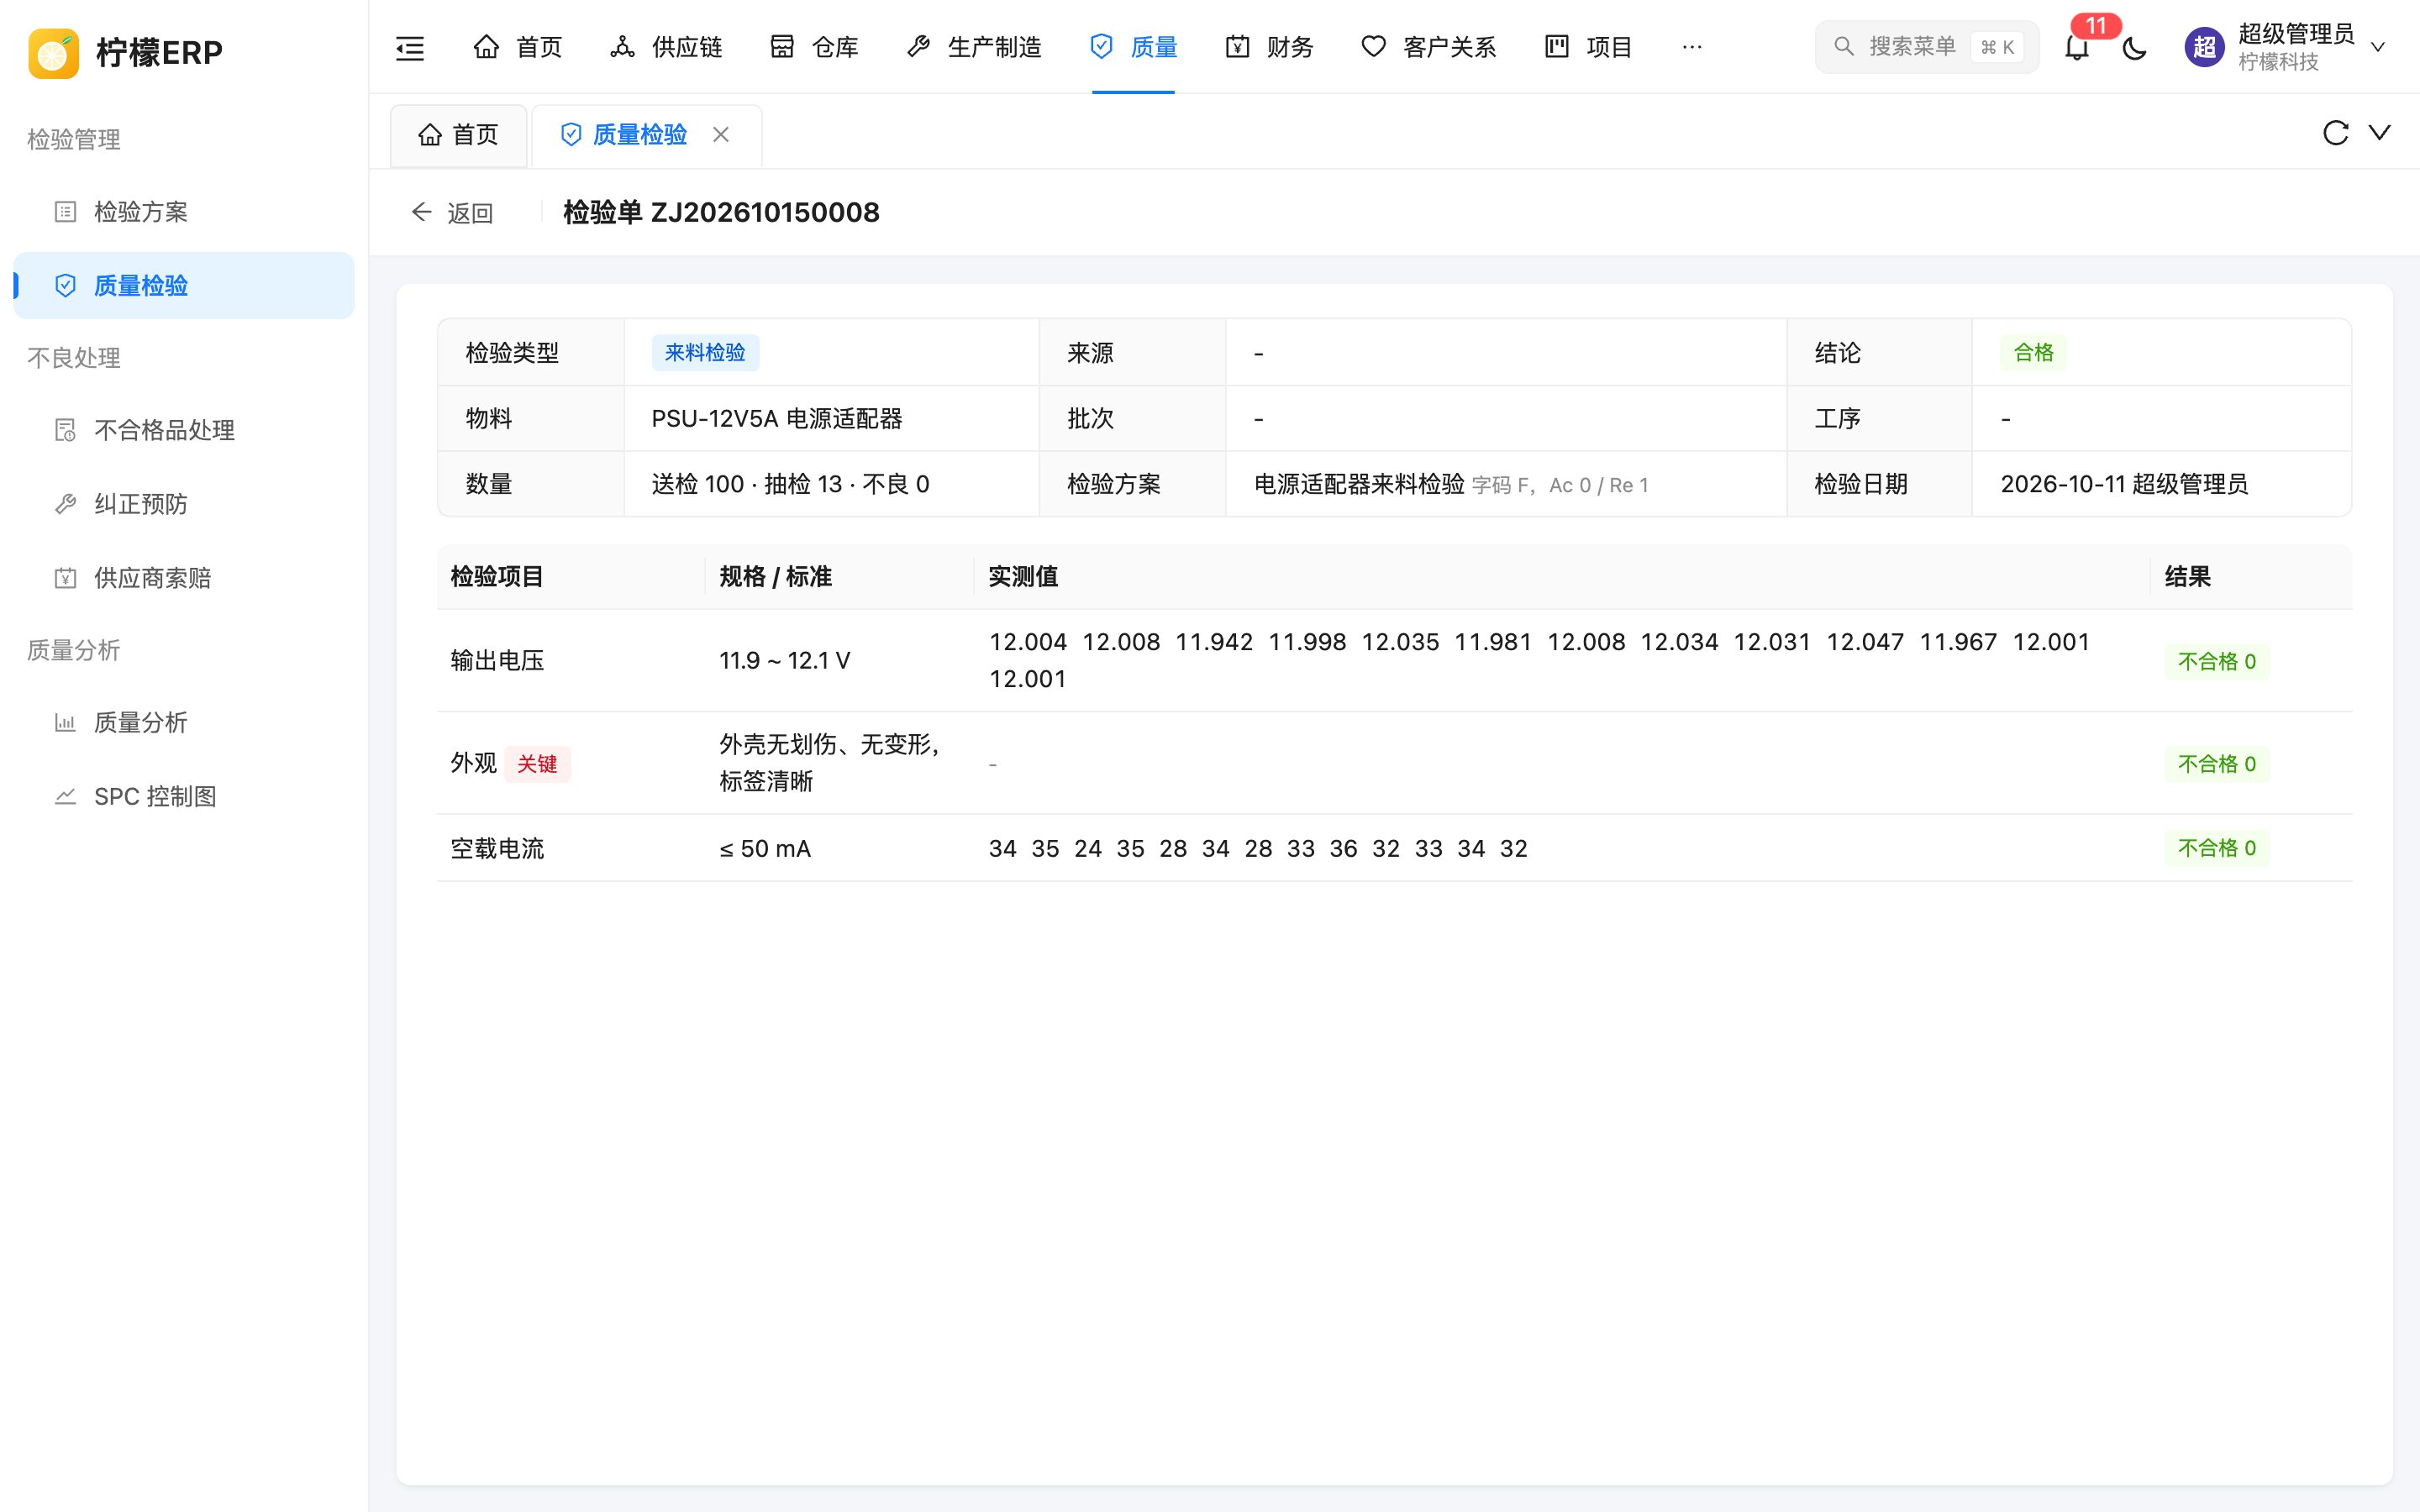
Task: Click the 来料检验 type tag
Action: point(705,353)
